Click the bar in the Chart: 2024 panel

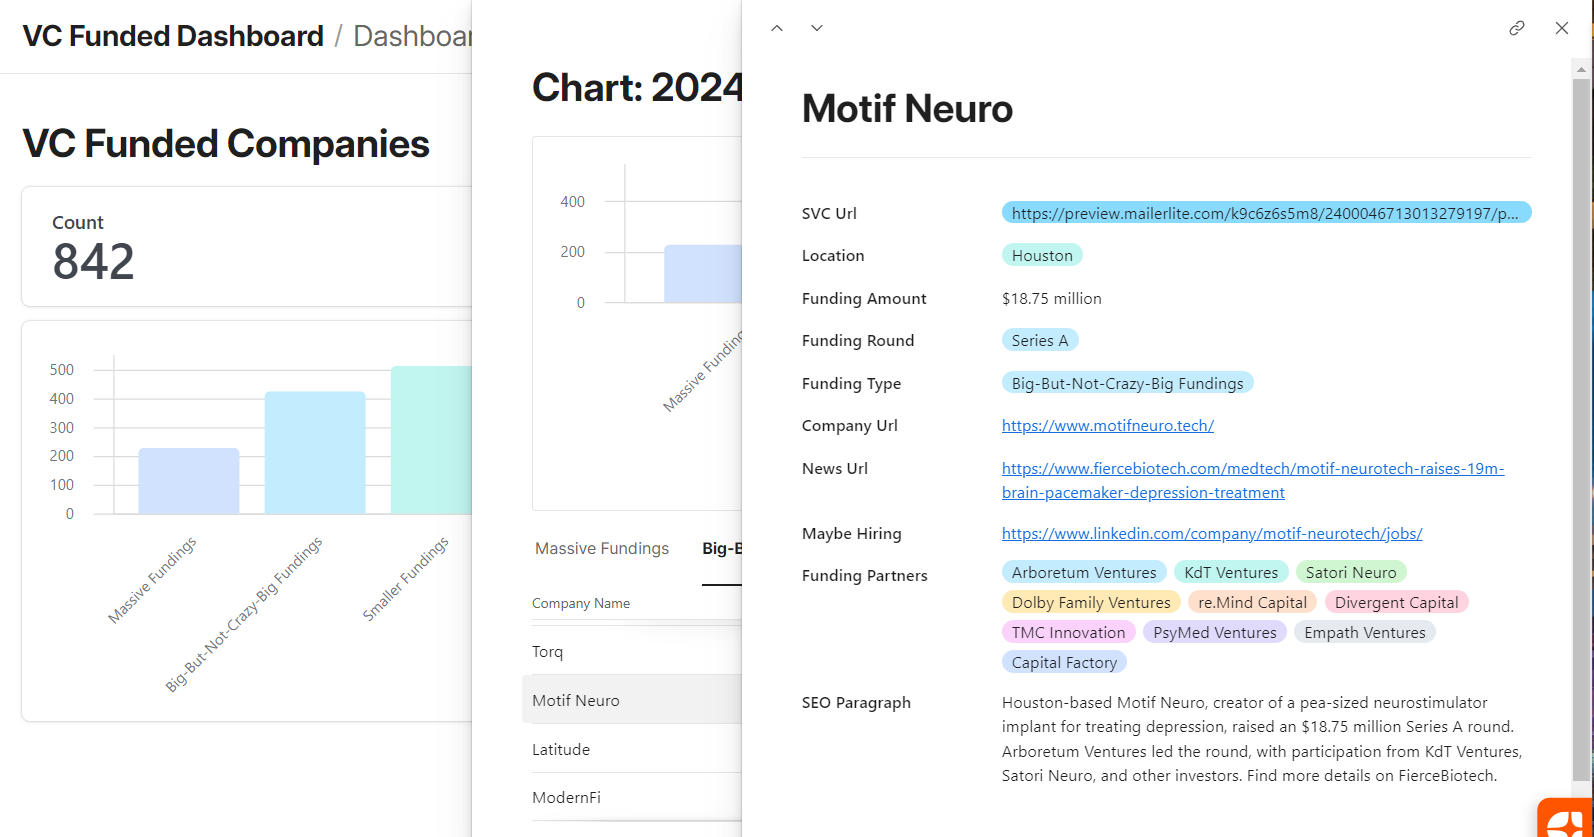703,273
